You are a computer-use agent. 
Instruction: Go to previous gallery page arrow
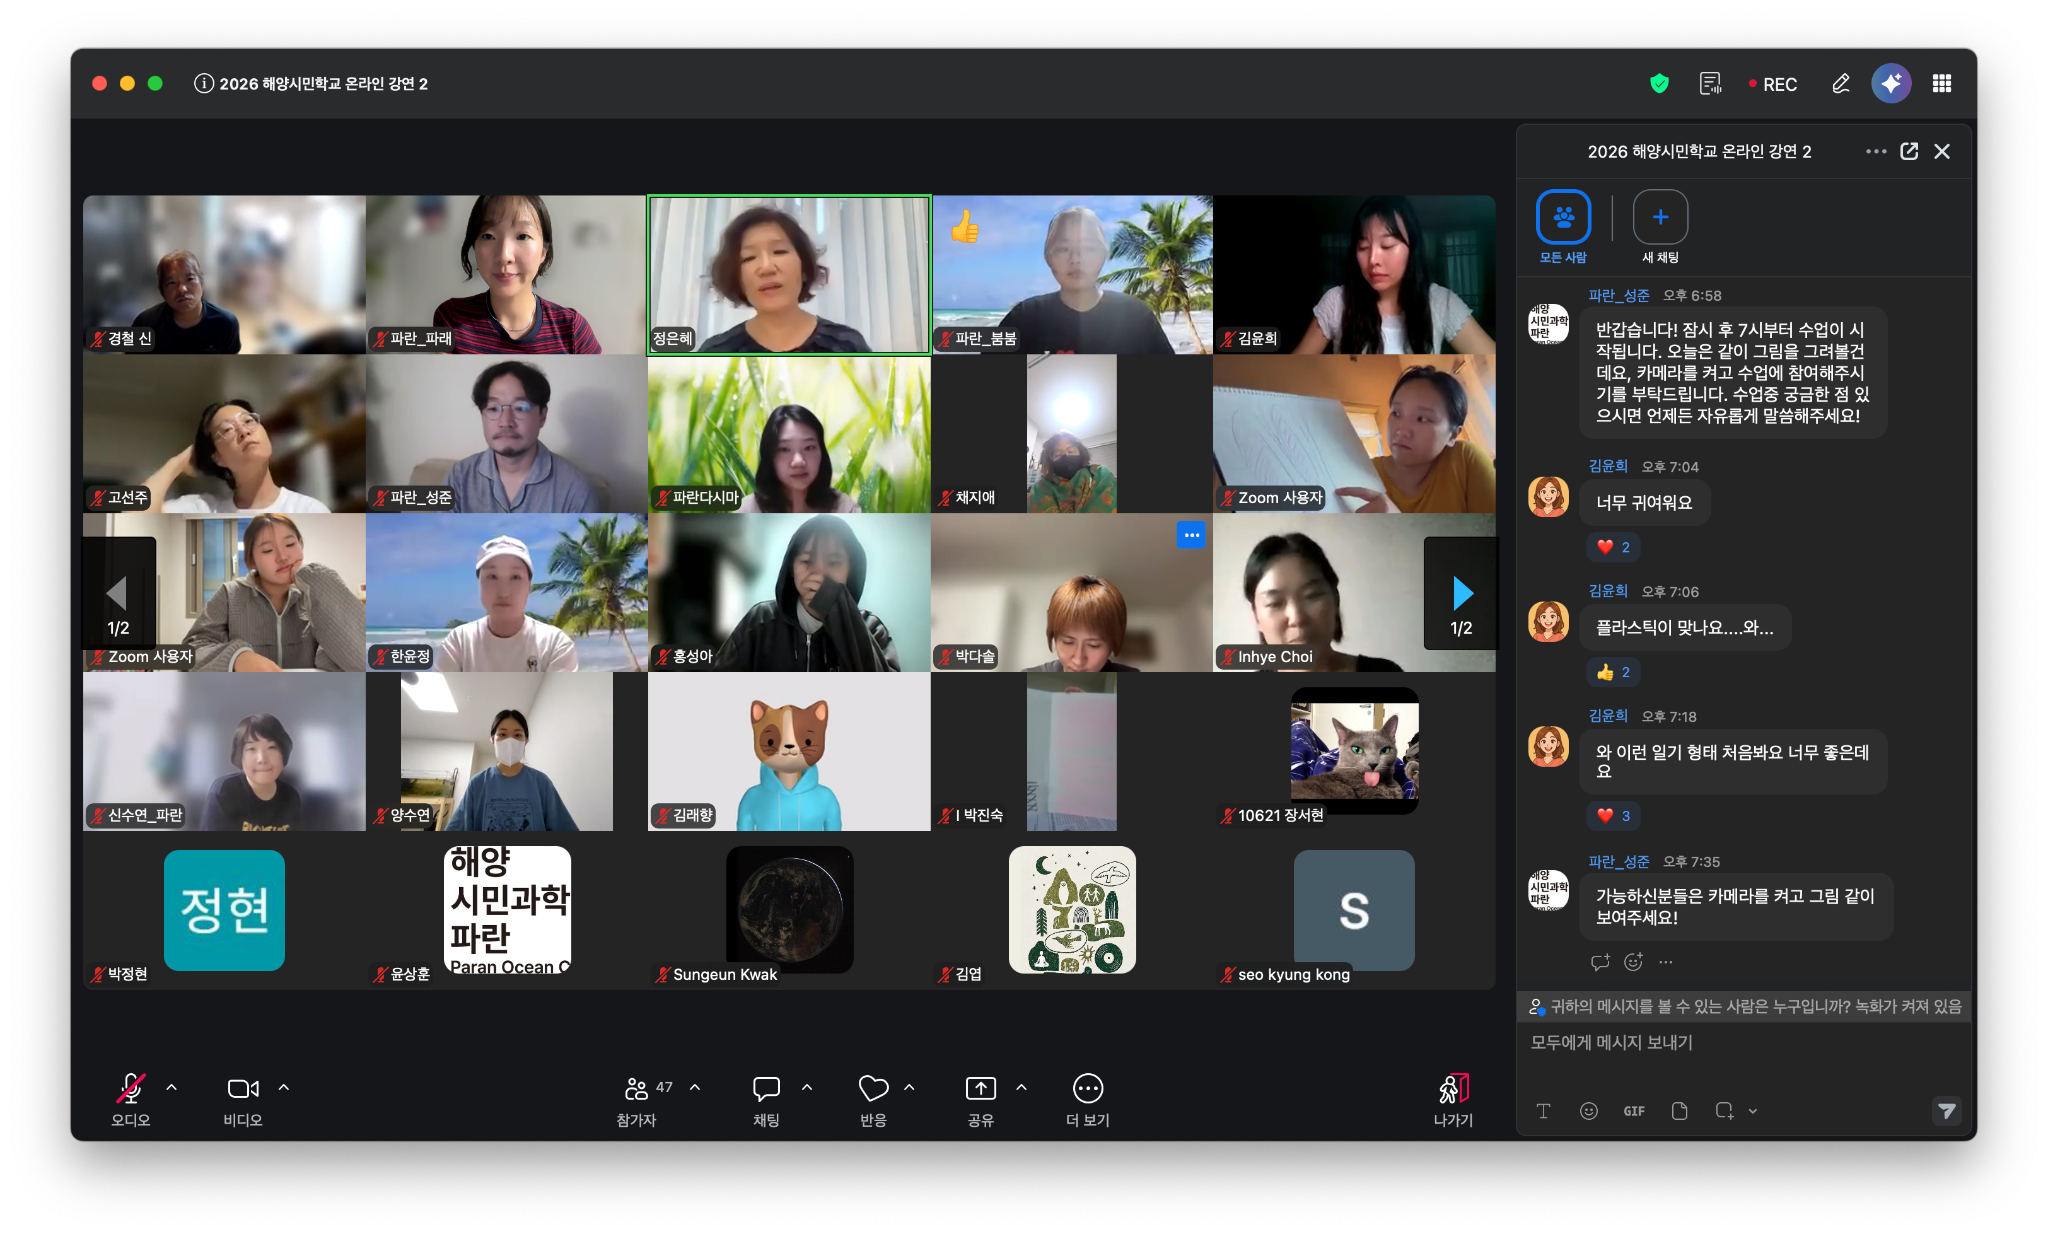pyautogui.click(x=118, y=594)
